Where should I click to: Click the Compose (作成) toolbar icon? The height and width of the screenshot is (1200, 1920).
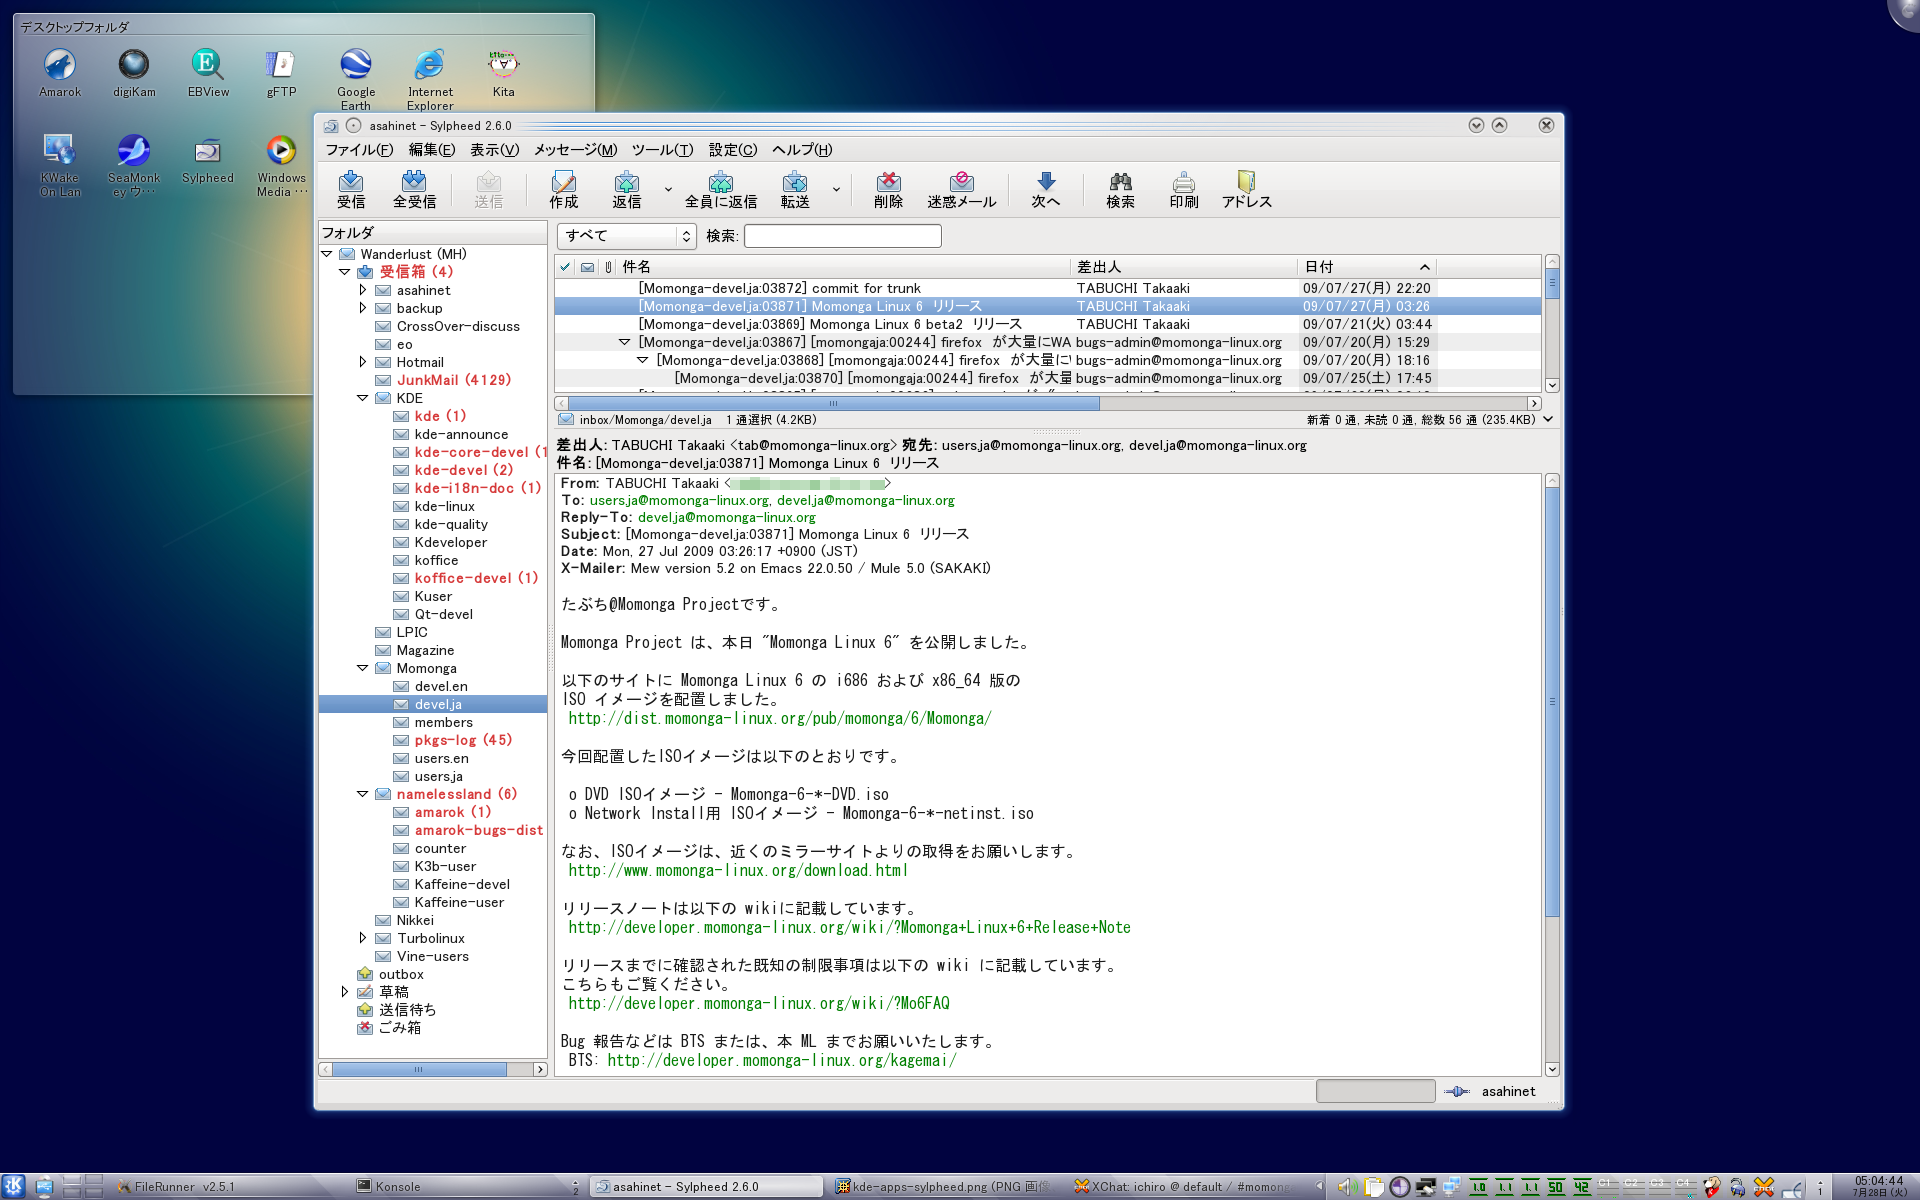tap(563, 189)
